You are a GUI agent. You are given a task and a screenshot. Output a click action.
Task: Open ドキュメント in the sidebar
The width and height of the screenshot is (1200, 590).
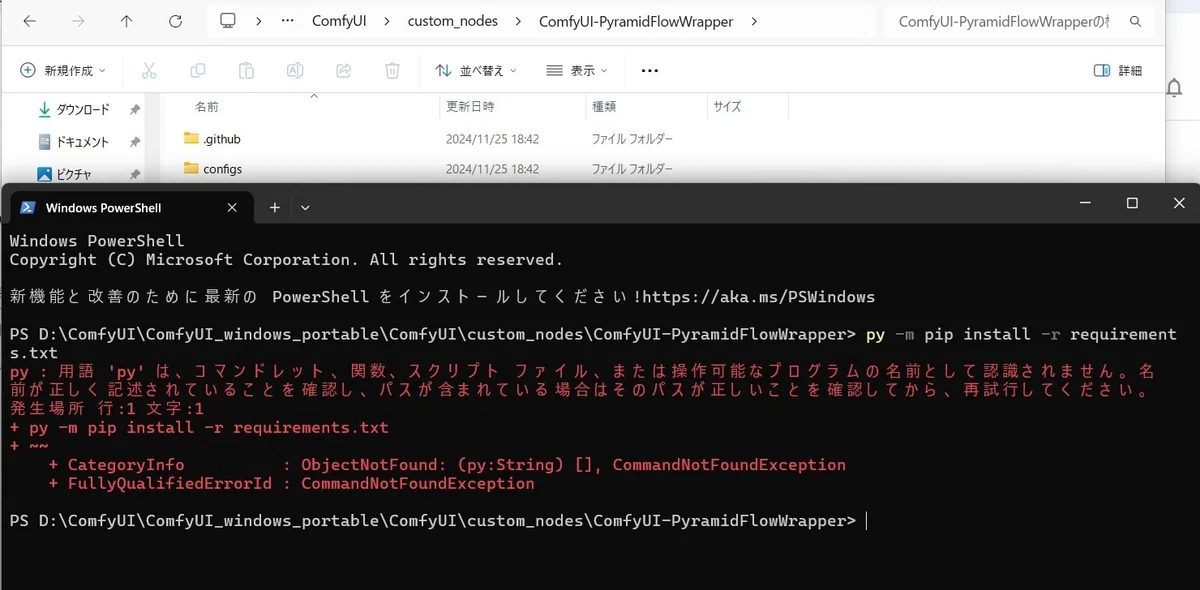(81, 142)
